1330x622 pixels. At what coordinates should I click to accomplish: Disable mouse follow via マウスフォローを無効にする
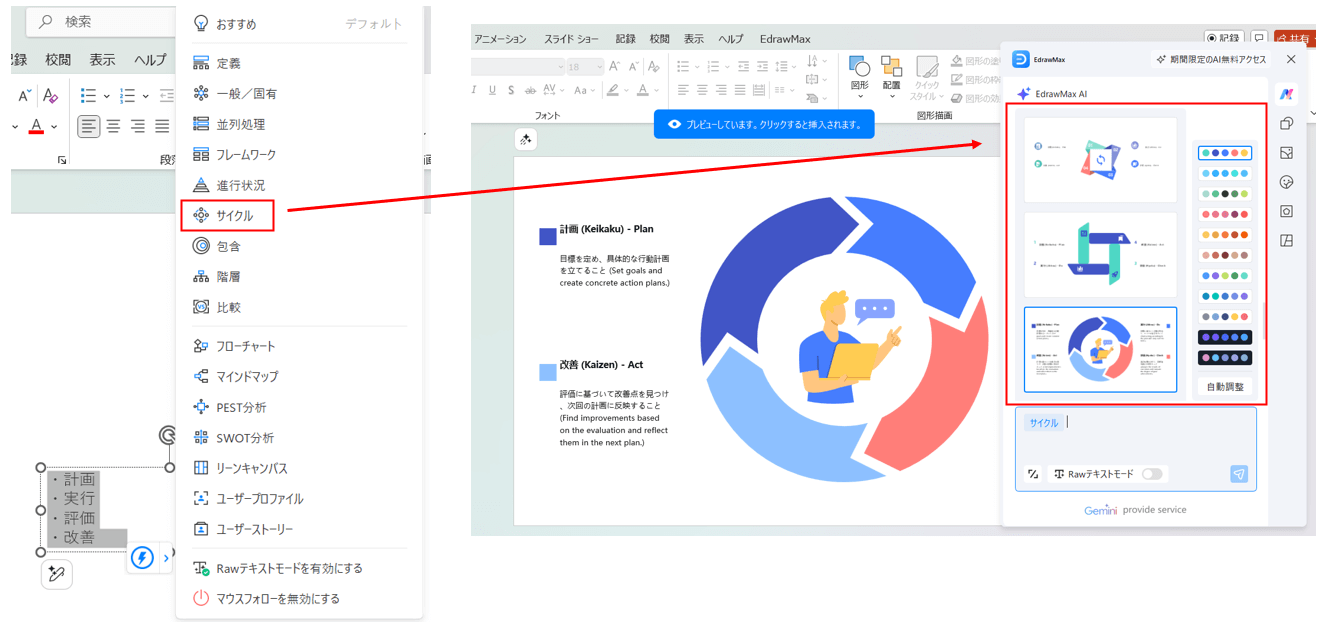click(277, 599)
